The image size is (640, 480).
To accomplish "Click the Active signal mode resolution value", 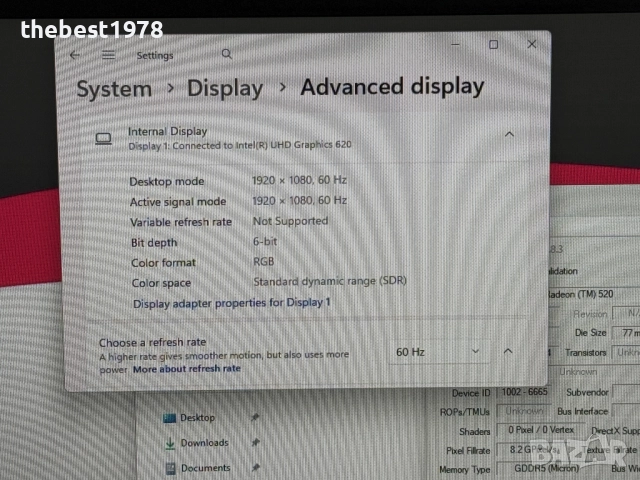I will click(299, 200).
